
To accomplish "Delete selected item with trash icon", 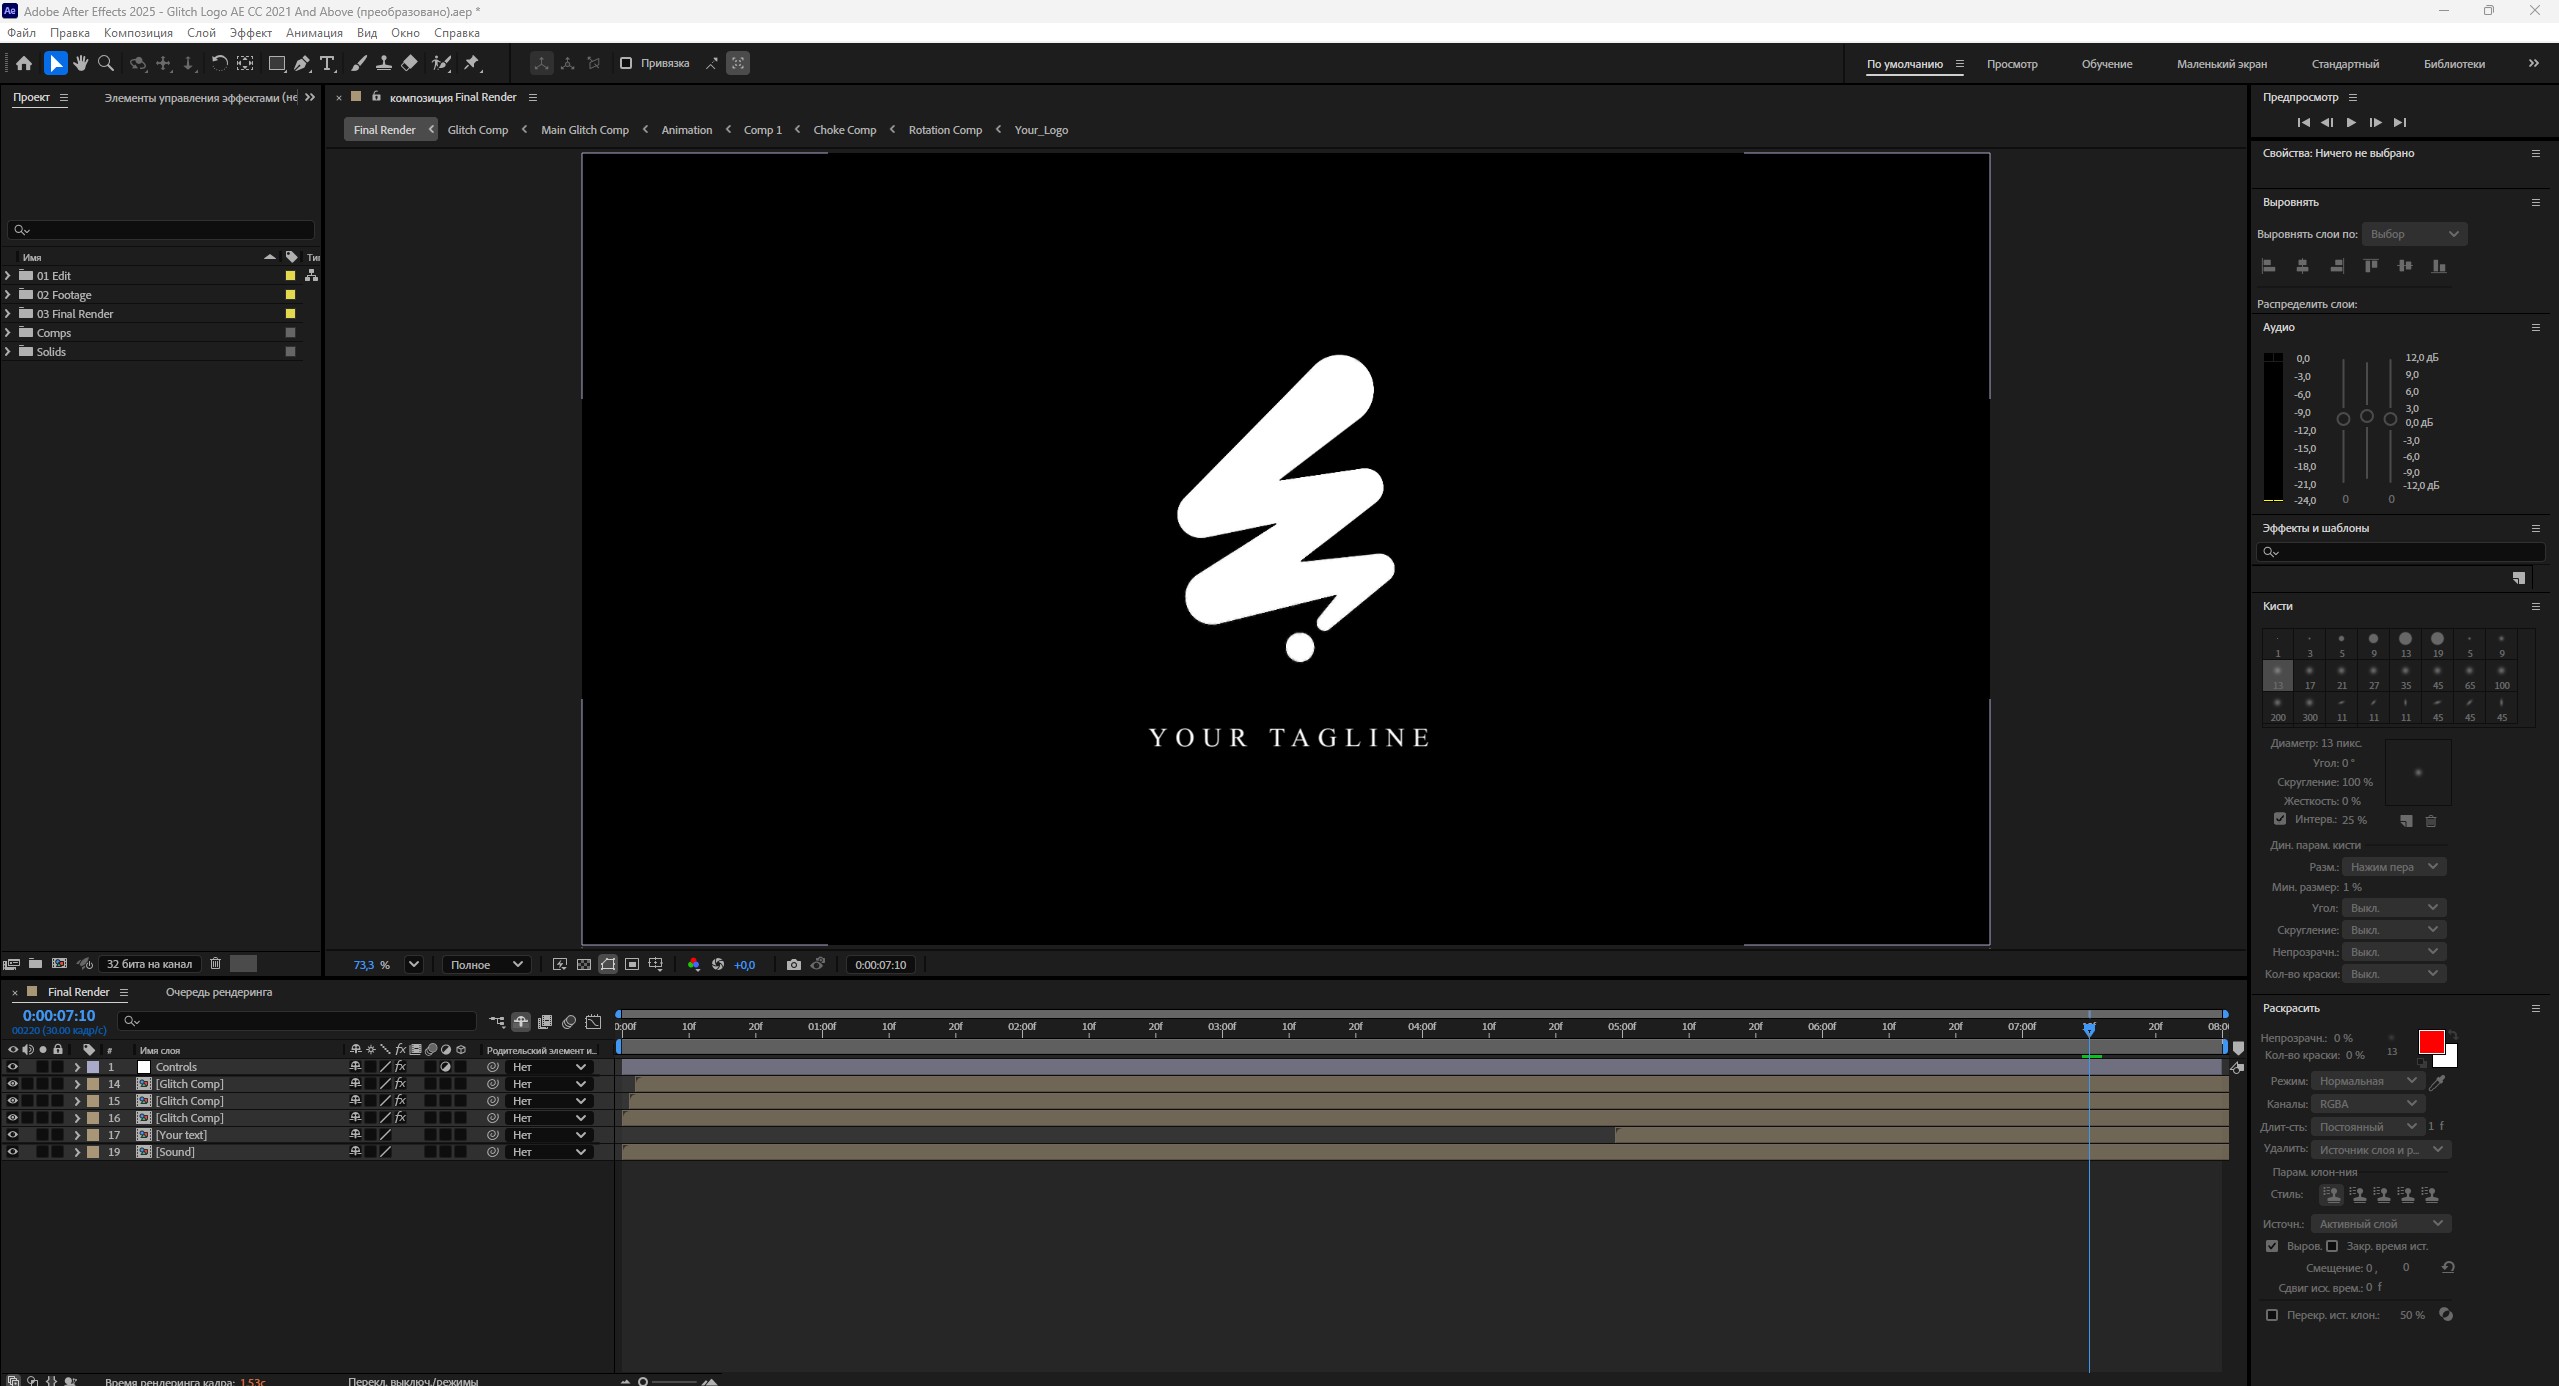I will pyautogui.click(x=215, y=964).
